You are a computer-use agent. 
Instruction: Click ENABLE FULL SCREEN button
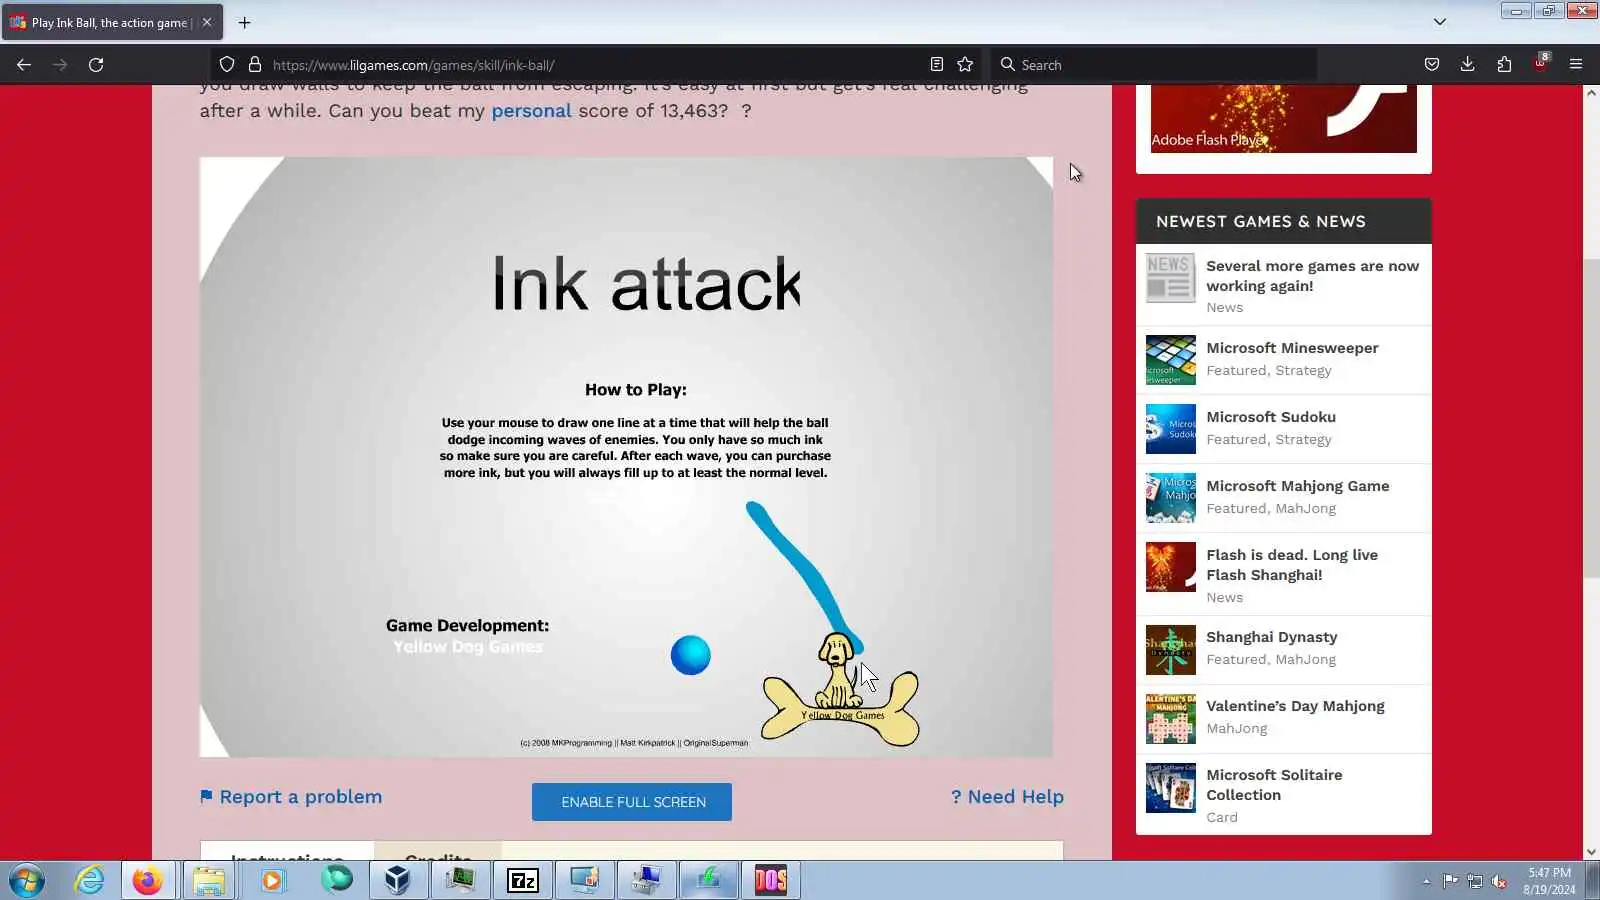[632, 802]
